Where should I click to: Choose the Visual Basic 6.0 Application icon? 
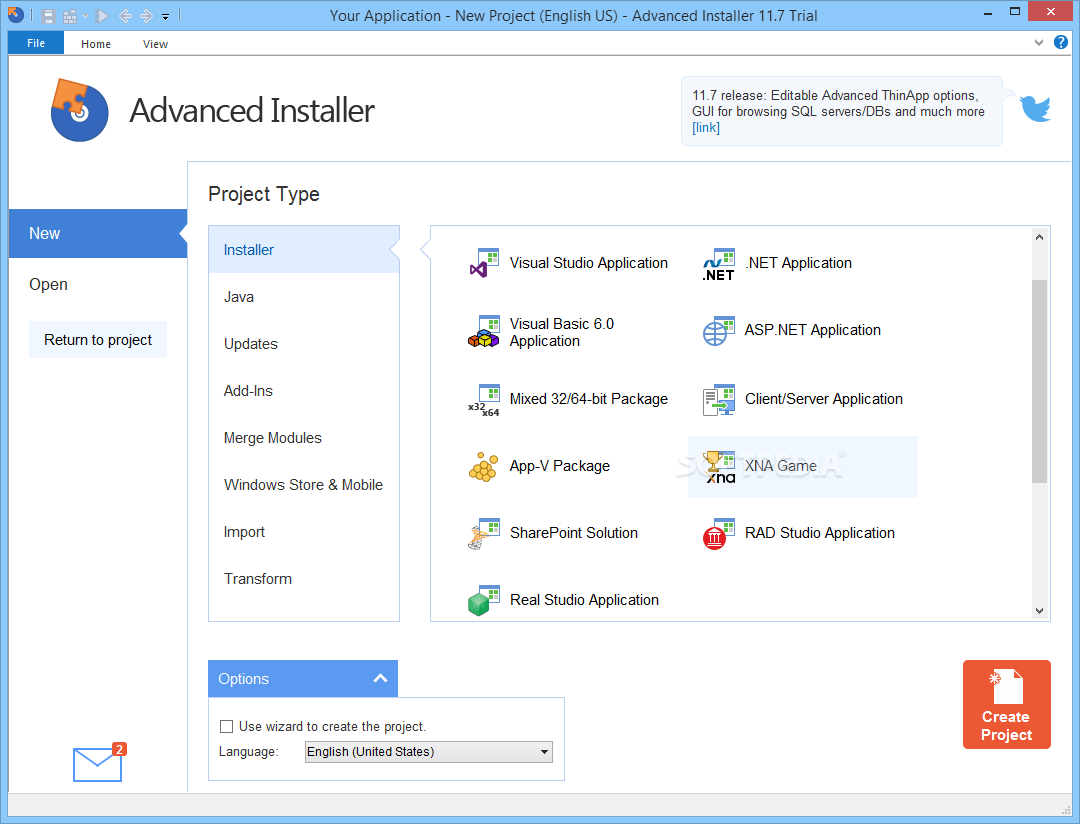click(484, 331)
